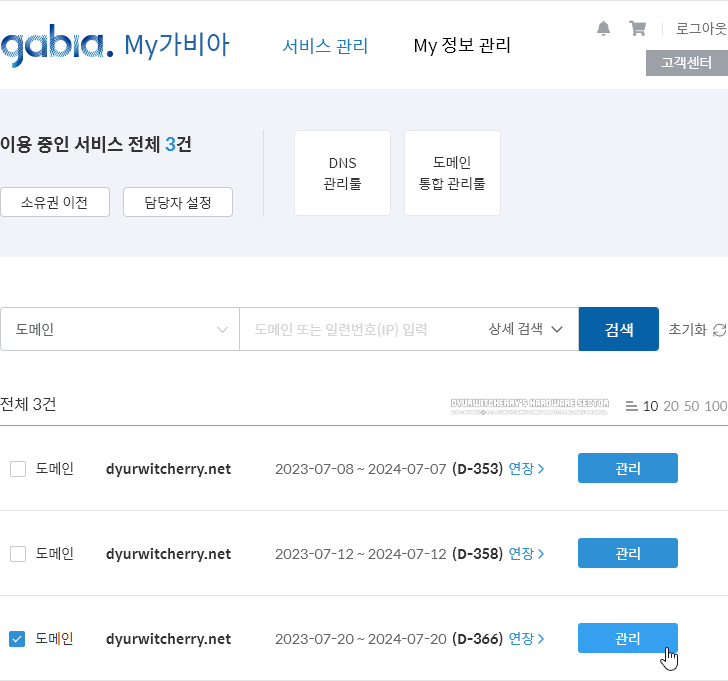Open the notification bell icon

click(603, 28)
